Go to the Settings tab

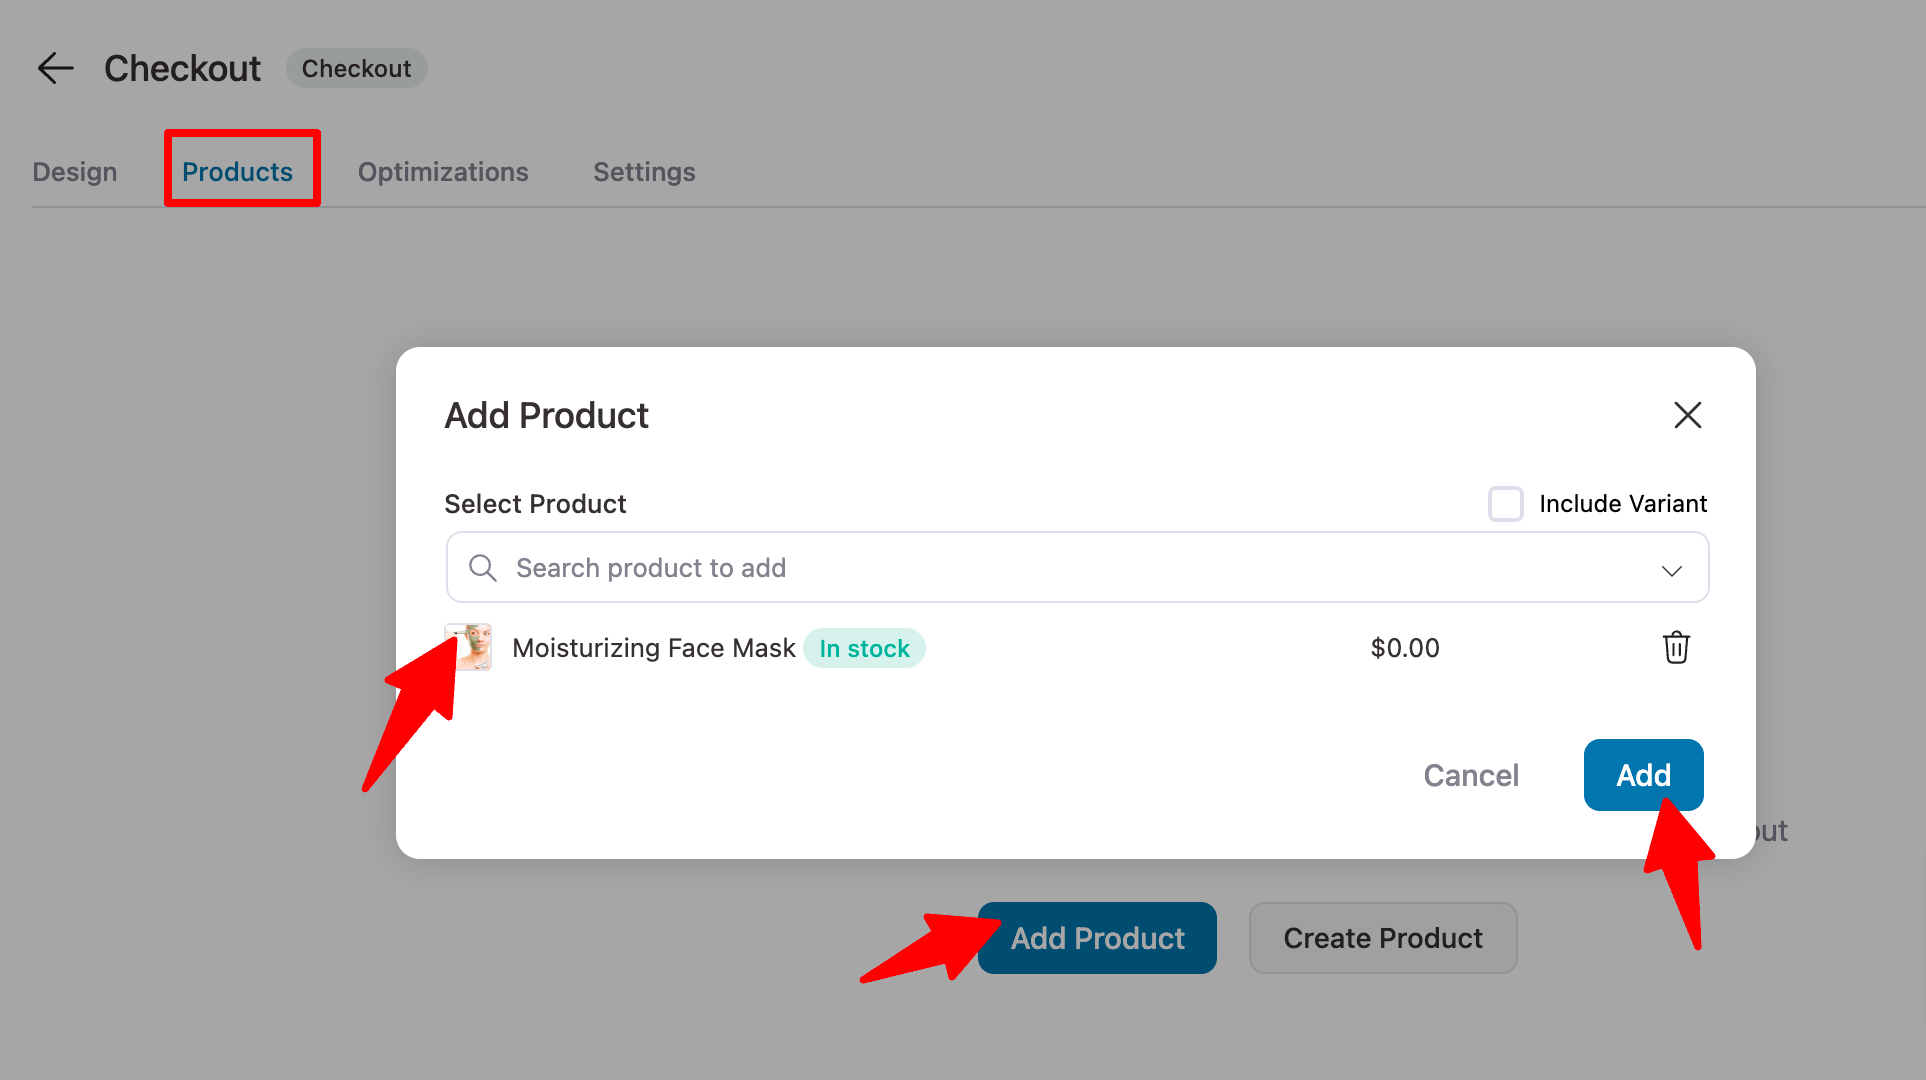click(644, 172)
